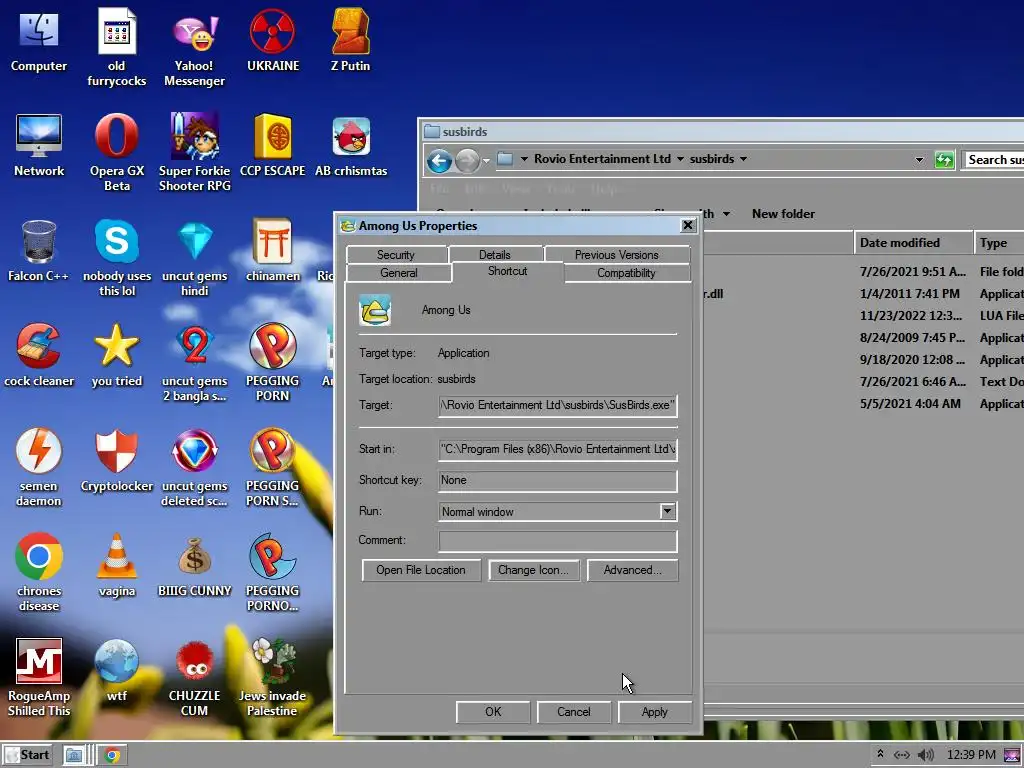Click OK in Among Us Properties
The width and height of the screenshot is (1024, 768).
[493, 712]
